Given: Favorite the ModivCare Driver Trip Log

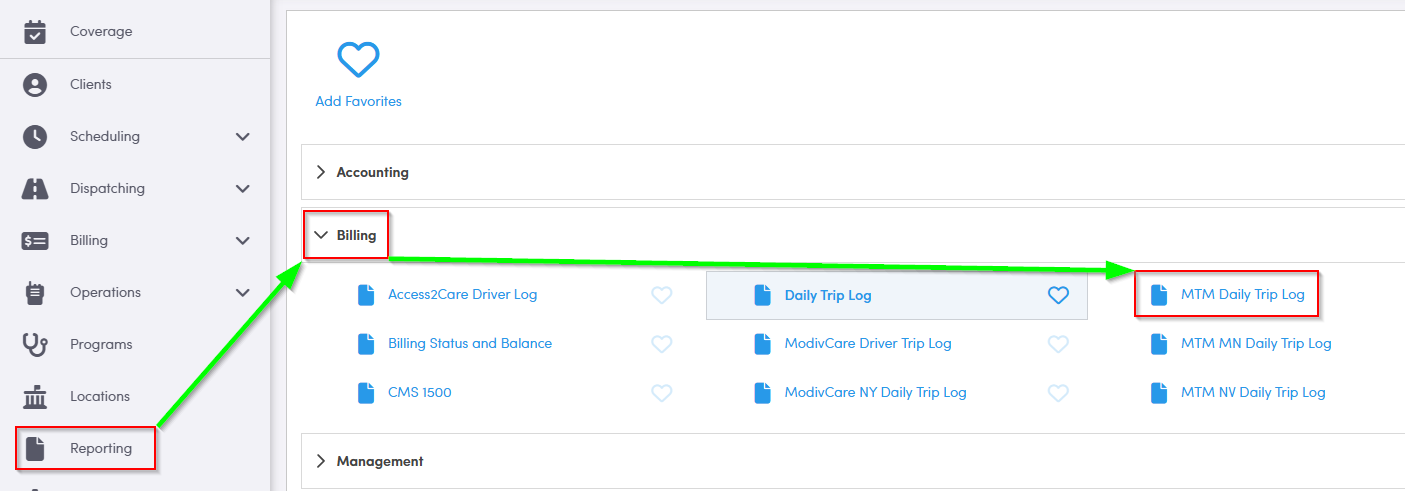Looking at the screenshot, I should click(x=1058, y=343).
